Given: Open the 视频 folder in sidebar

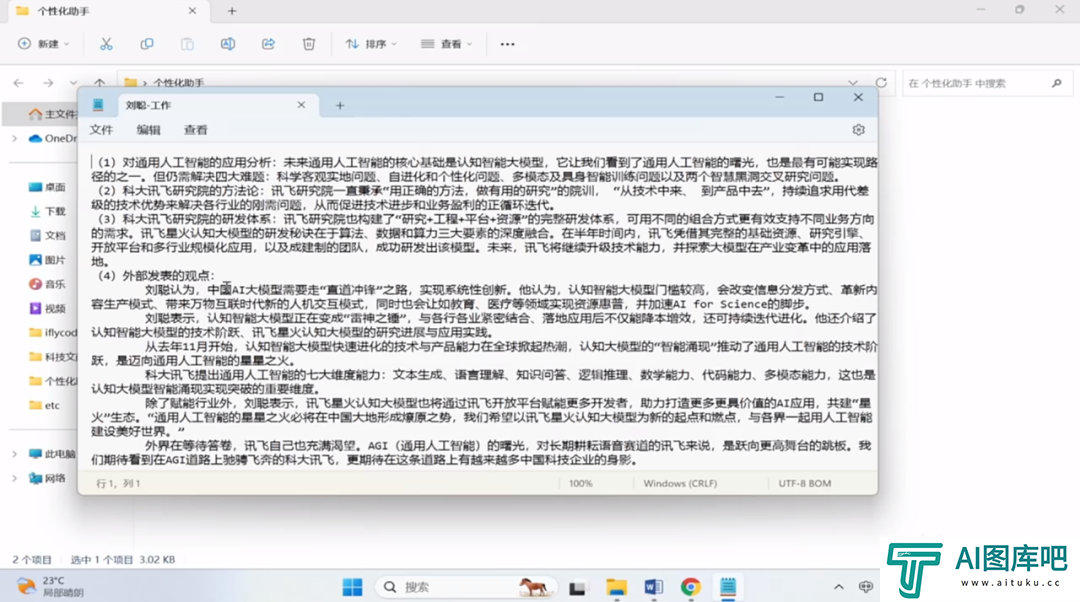Looking at the screenshot, I should point(48,309).
